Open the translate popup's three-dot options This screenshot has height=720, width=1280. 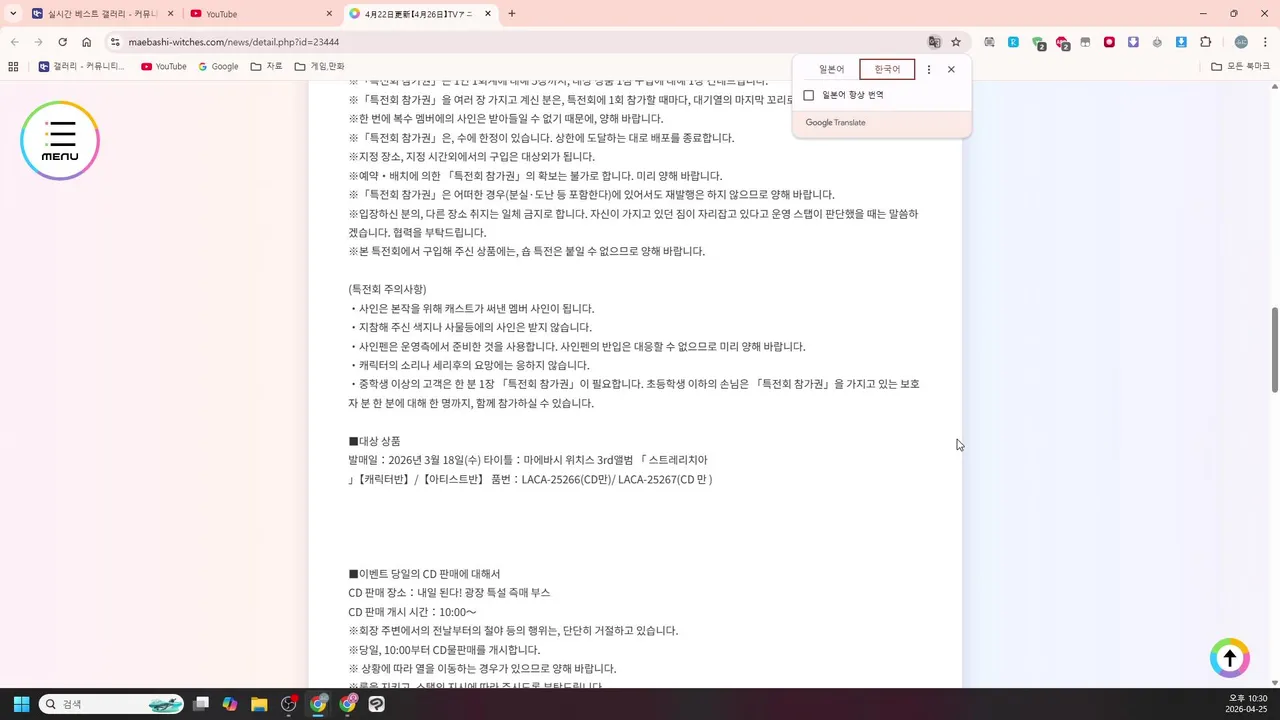click(929, 69)
